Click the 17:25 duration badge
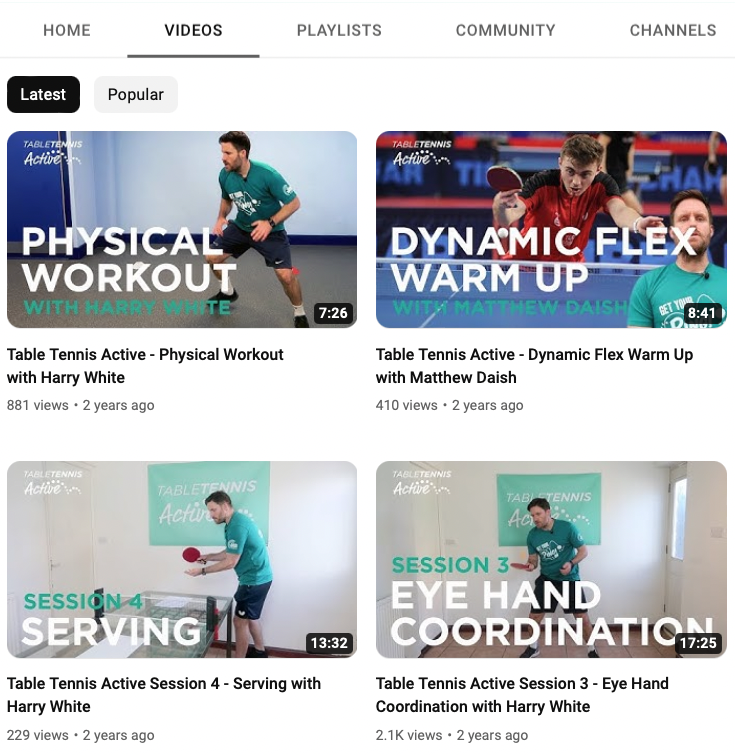The height and width of the screenshot is (755, 735). [x=698, y=643]
